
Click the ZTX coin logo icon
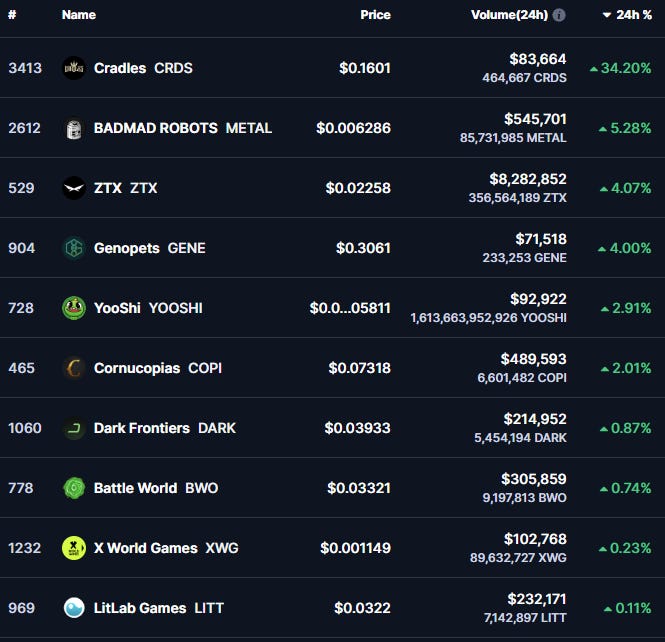click(x=74, y=188)
